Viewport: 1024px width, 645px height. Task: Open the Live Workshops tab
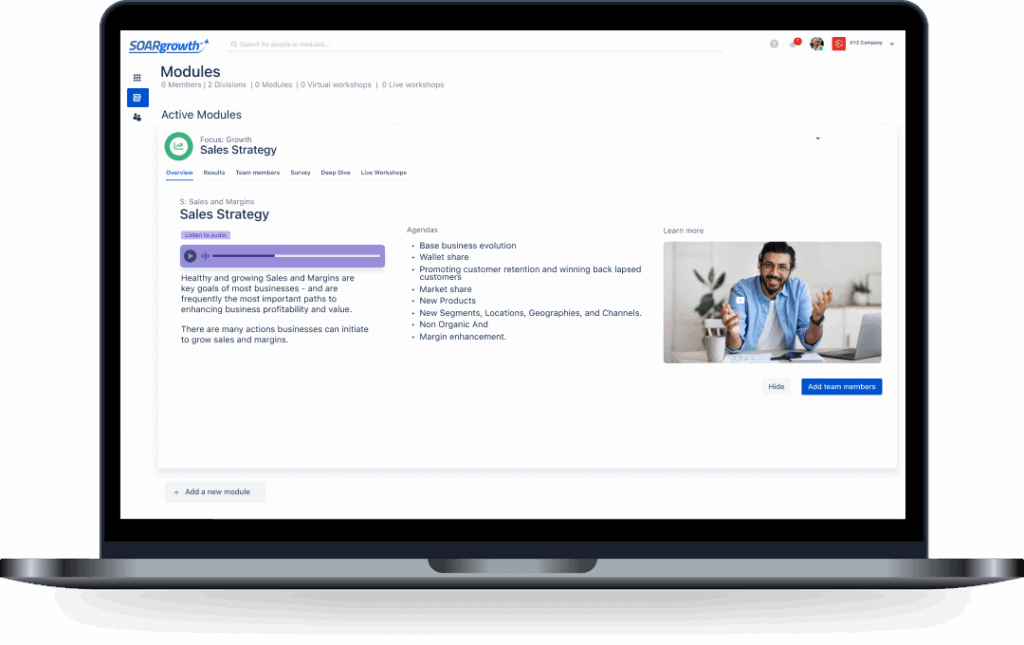pos(383,173)
